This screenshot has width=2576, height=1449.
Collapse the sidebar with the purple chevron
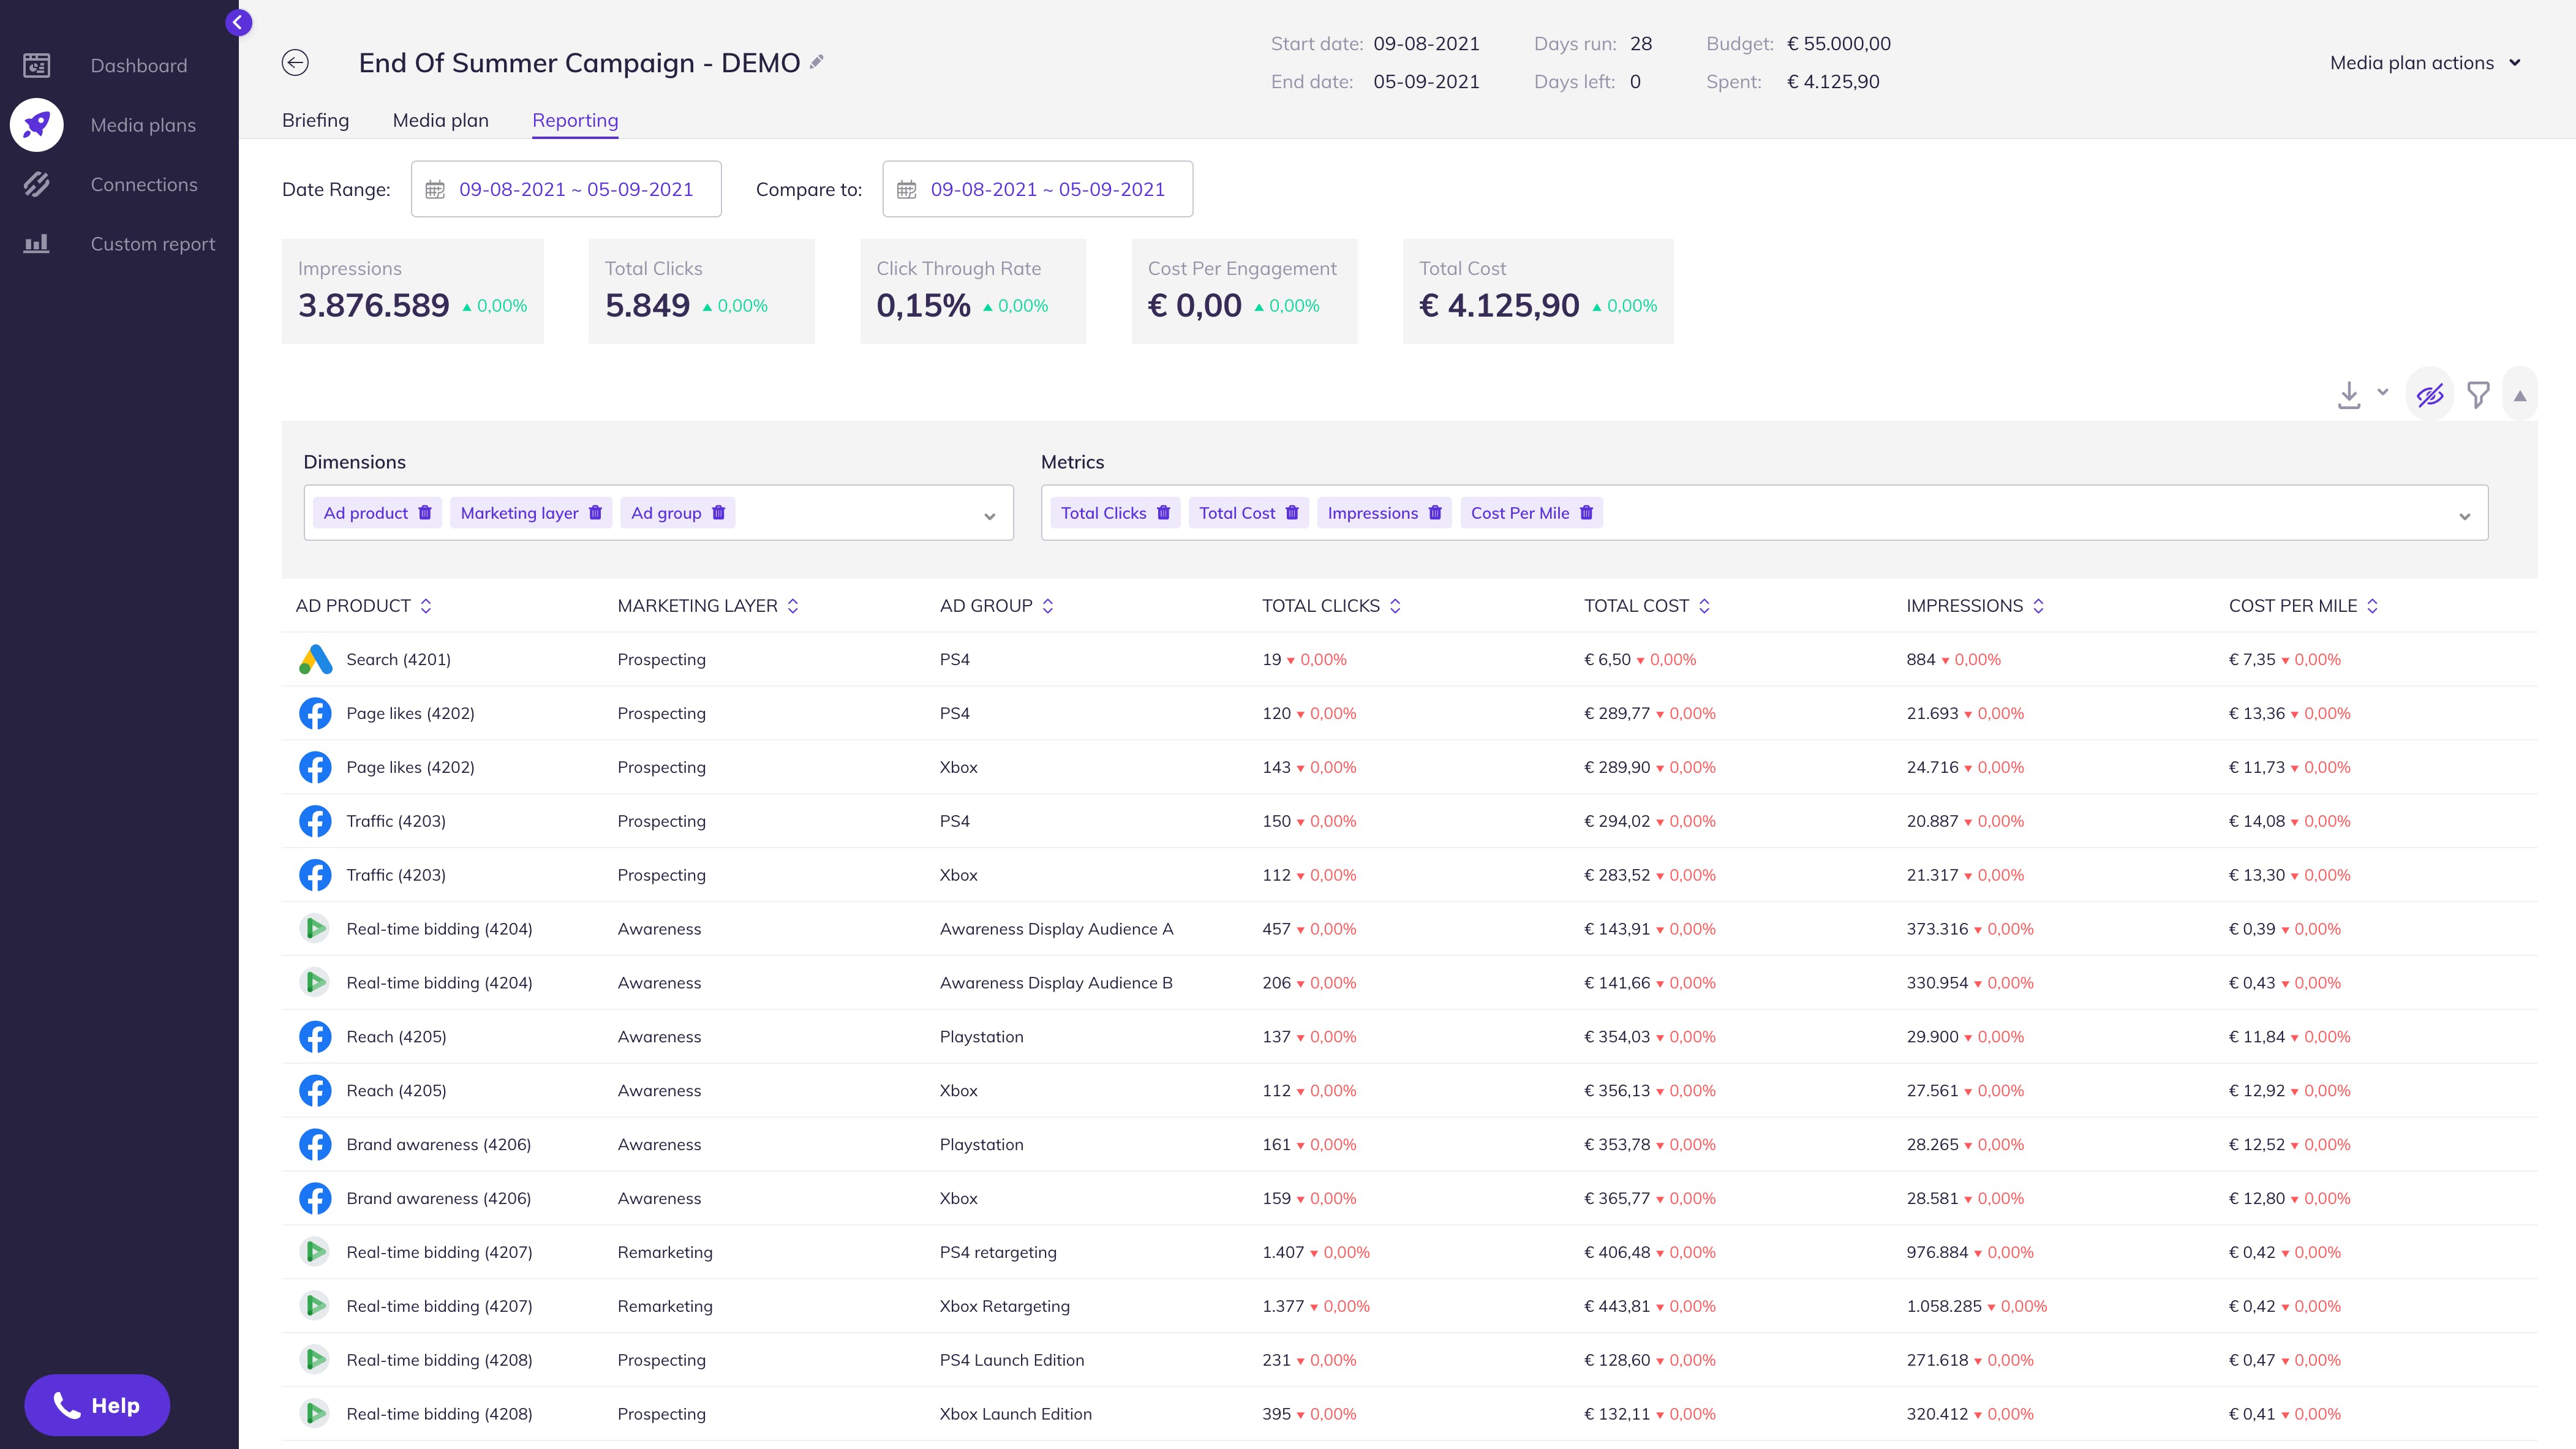point(238,22)
